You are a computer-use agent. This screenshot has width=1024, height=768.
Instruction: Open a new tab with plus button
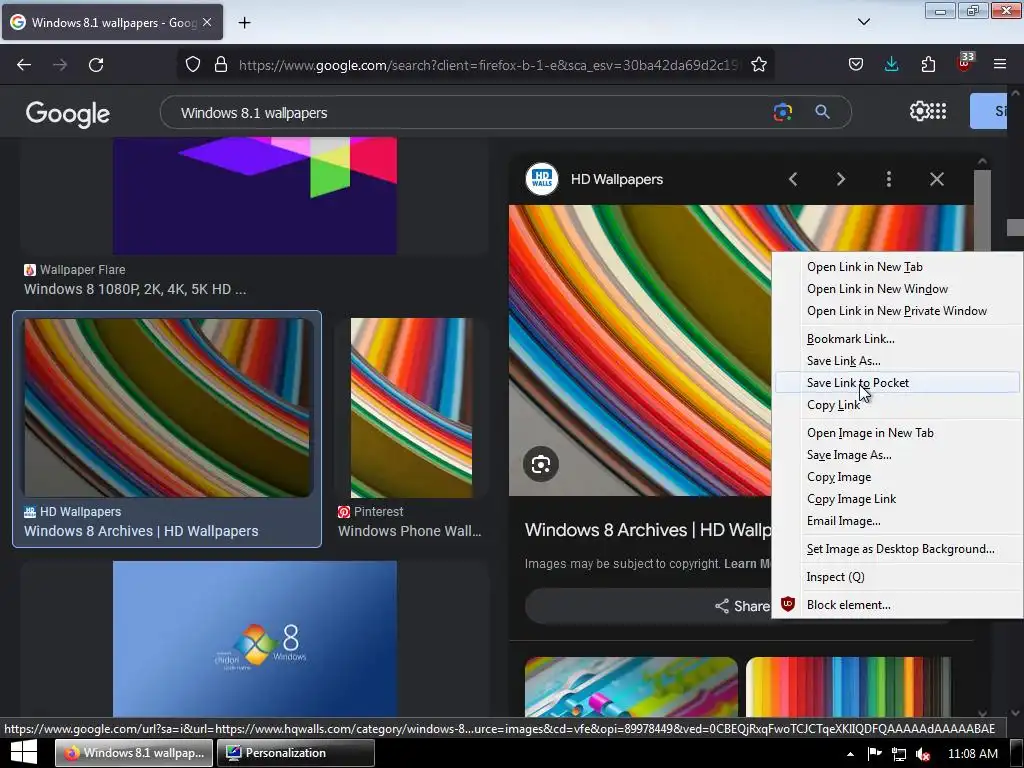click(x=244, y=23)
